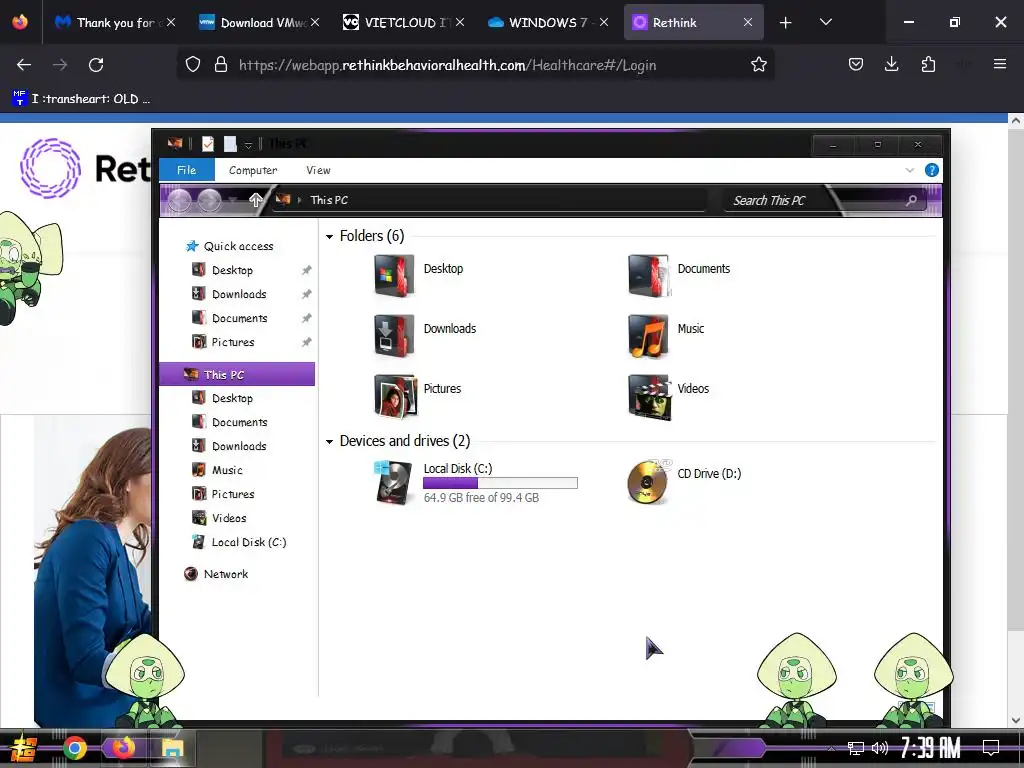Click the Firefox reload button

coord(96,64)
